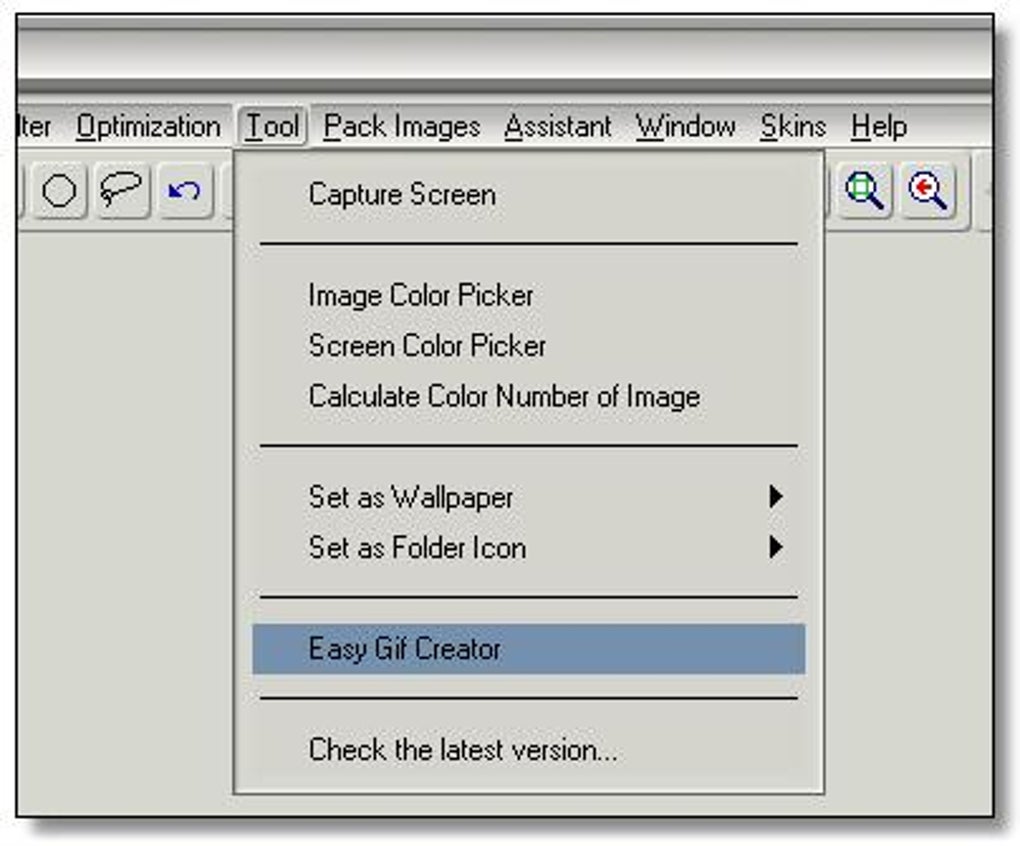Viewport: 1020px width, 846px height.
Task: Open the Skins menu
Action: point(793,127)
